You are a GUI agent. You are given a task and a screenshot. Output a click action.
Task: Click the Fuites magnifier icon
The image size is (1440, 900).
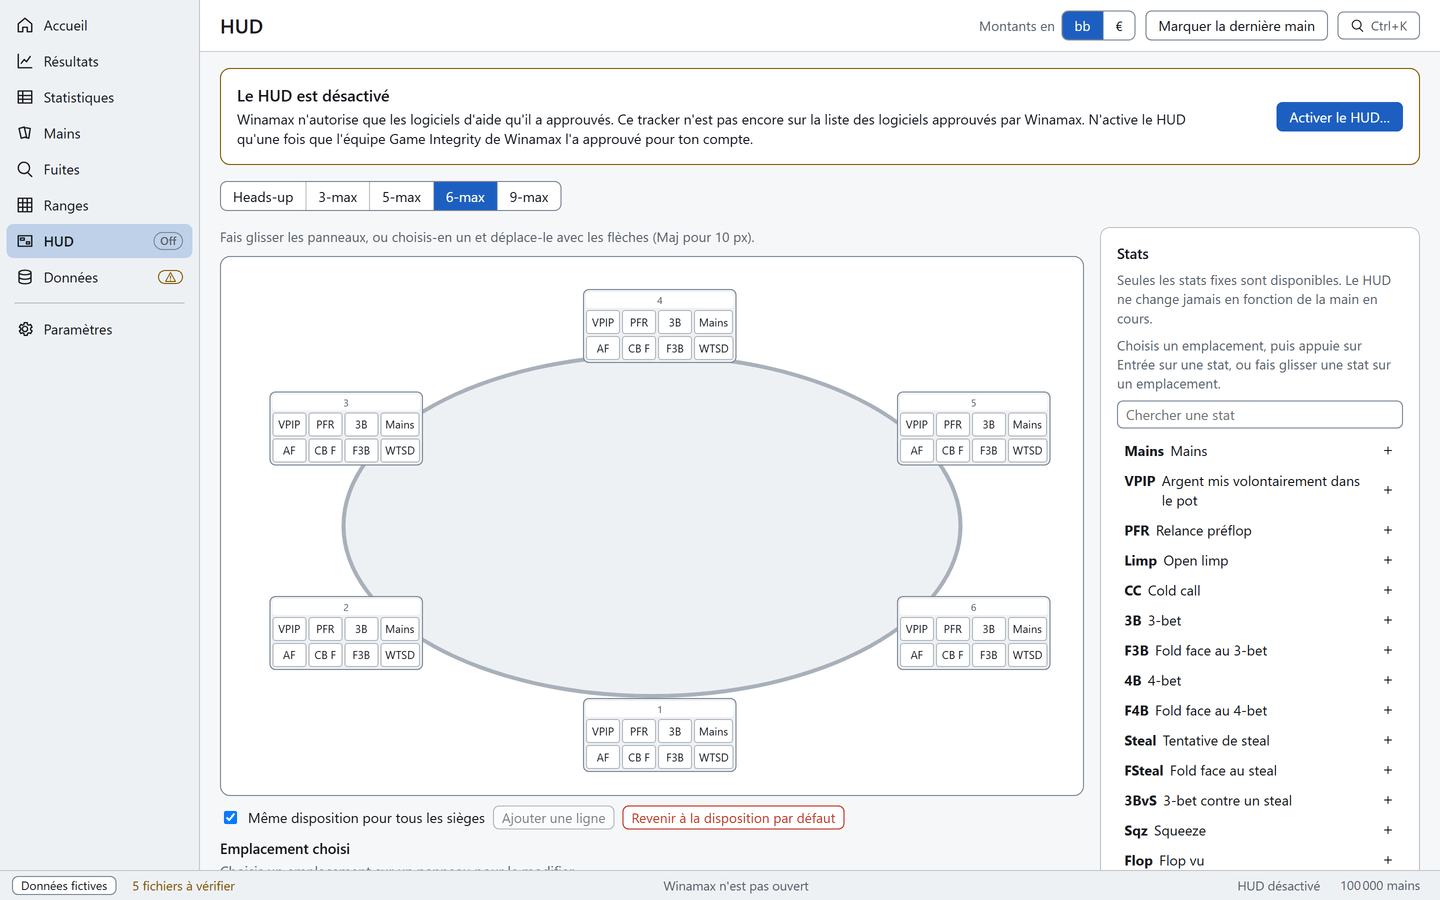(x=25, y=169)
